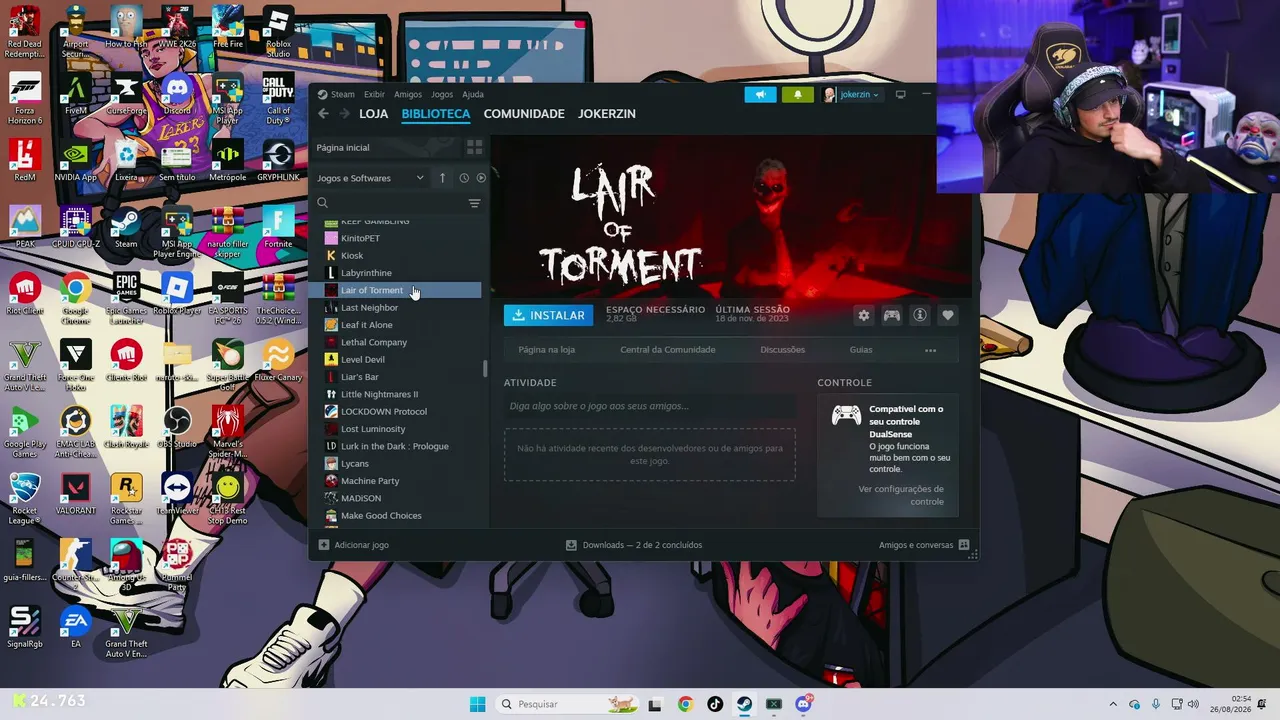Image resolution: width=1280 pixels, height=720 pixels.
Task: Select Fortnite desktop icon
Action: 278,227
